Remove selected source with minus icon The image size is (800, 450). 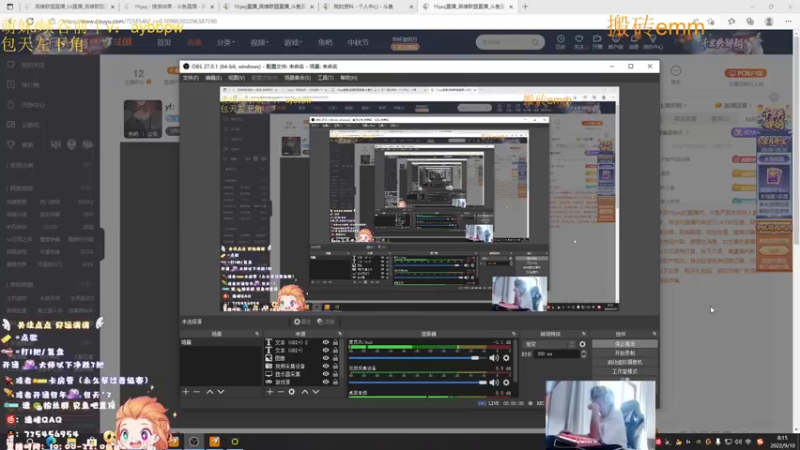click(281, 392)
